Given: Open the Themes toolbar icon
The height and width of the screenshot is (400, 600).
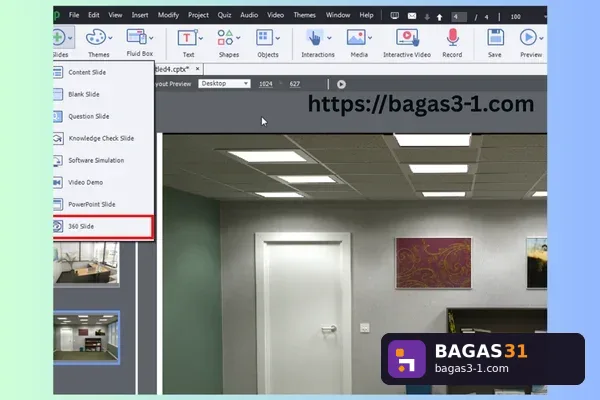Looking at the screenshot, I should tap(96, 38).
